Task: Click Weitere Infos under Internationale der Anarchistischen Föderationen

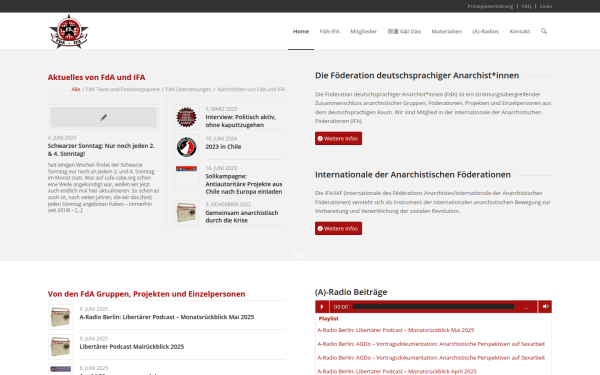Action: [x=338, y=228]
